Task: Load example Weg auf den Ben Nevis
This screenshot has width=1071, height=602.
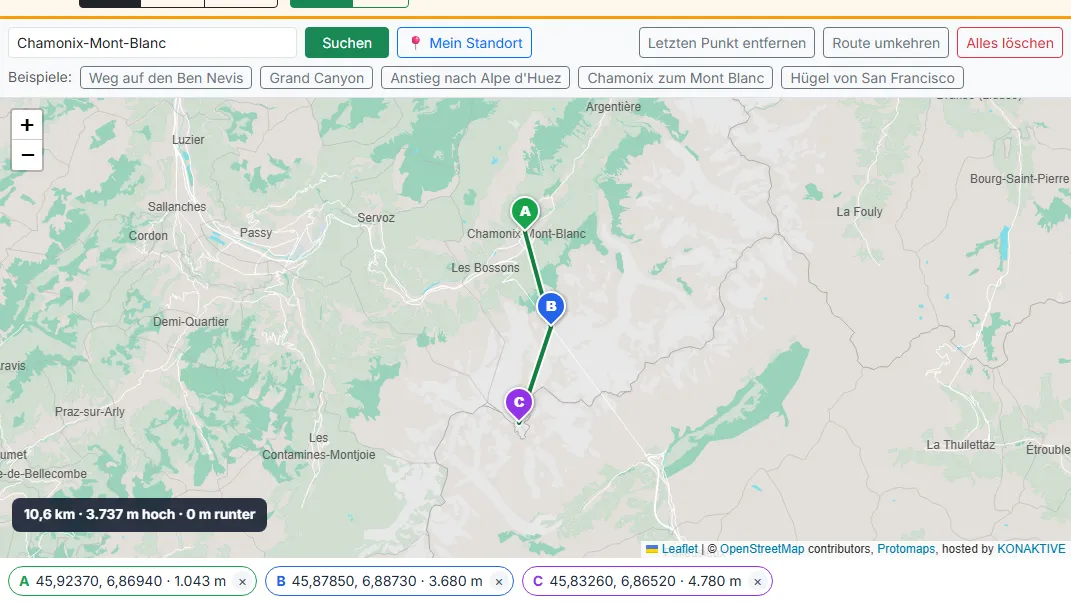Action: point(166,78)
